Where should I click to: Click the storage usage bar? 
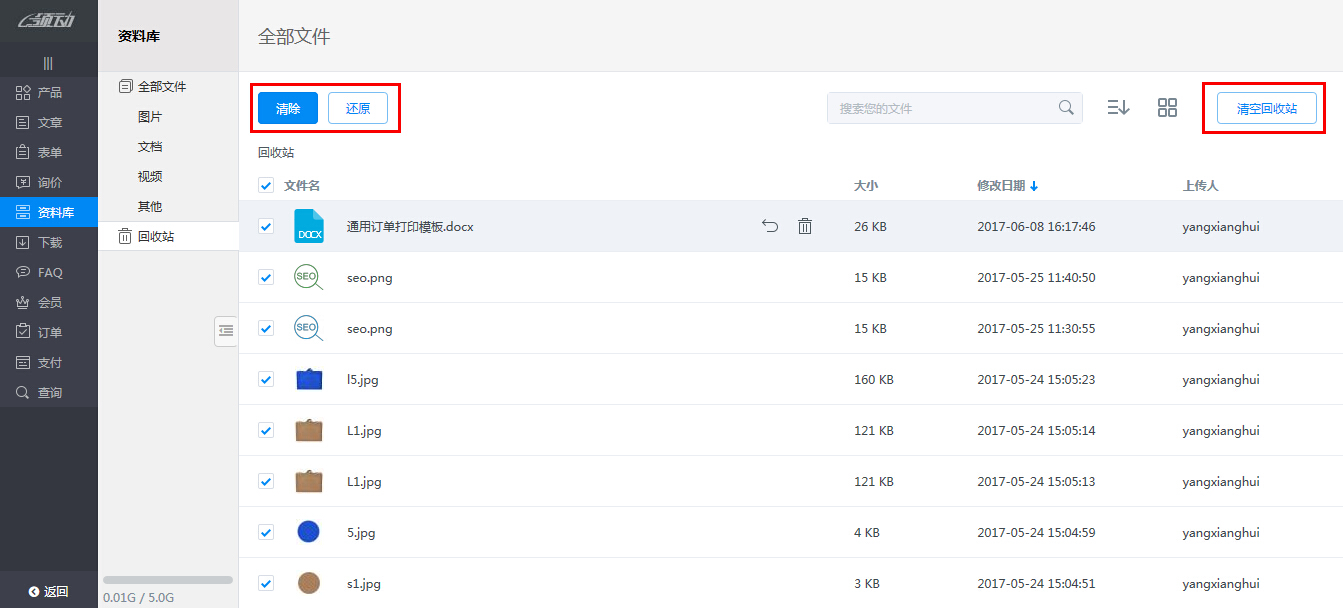pyautogui.click(x=168, y=580)
